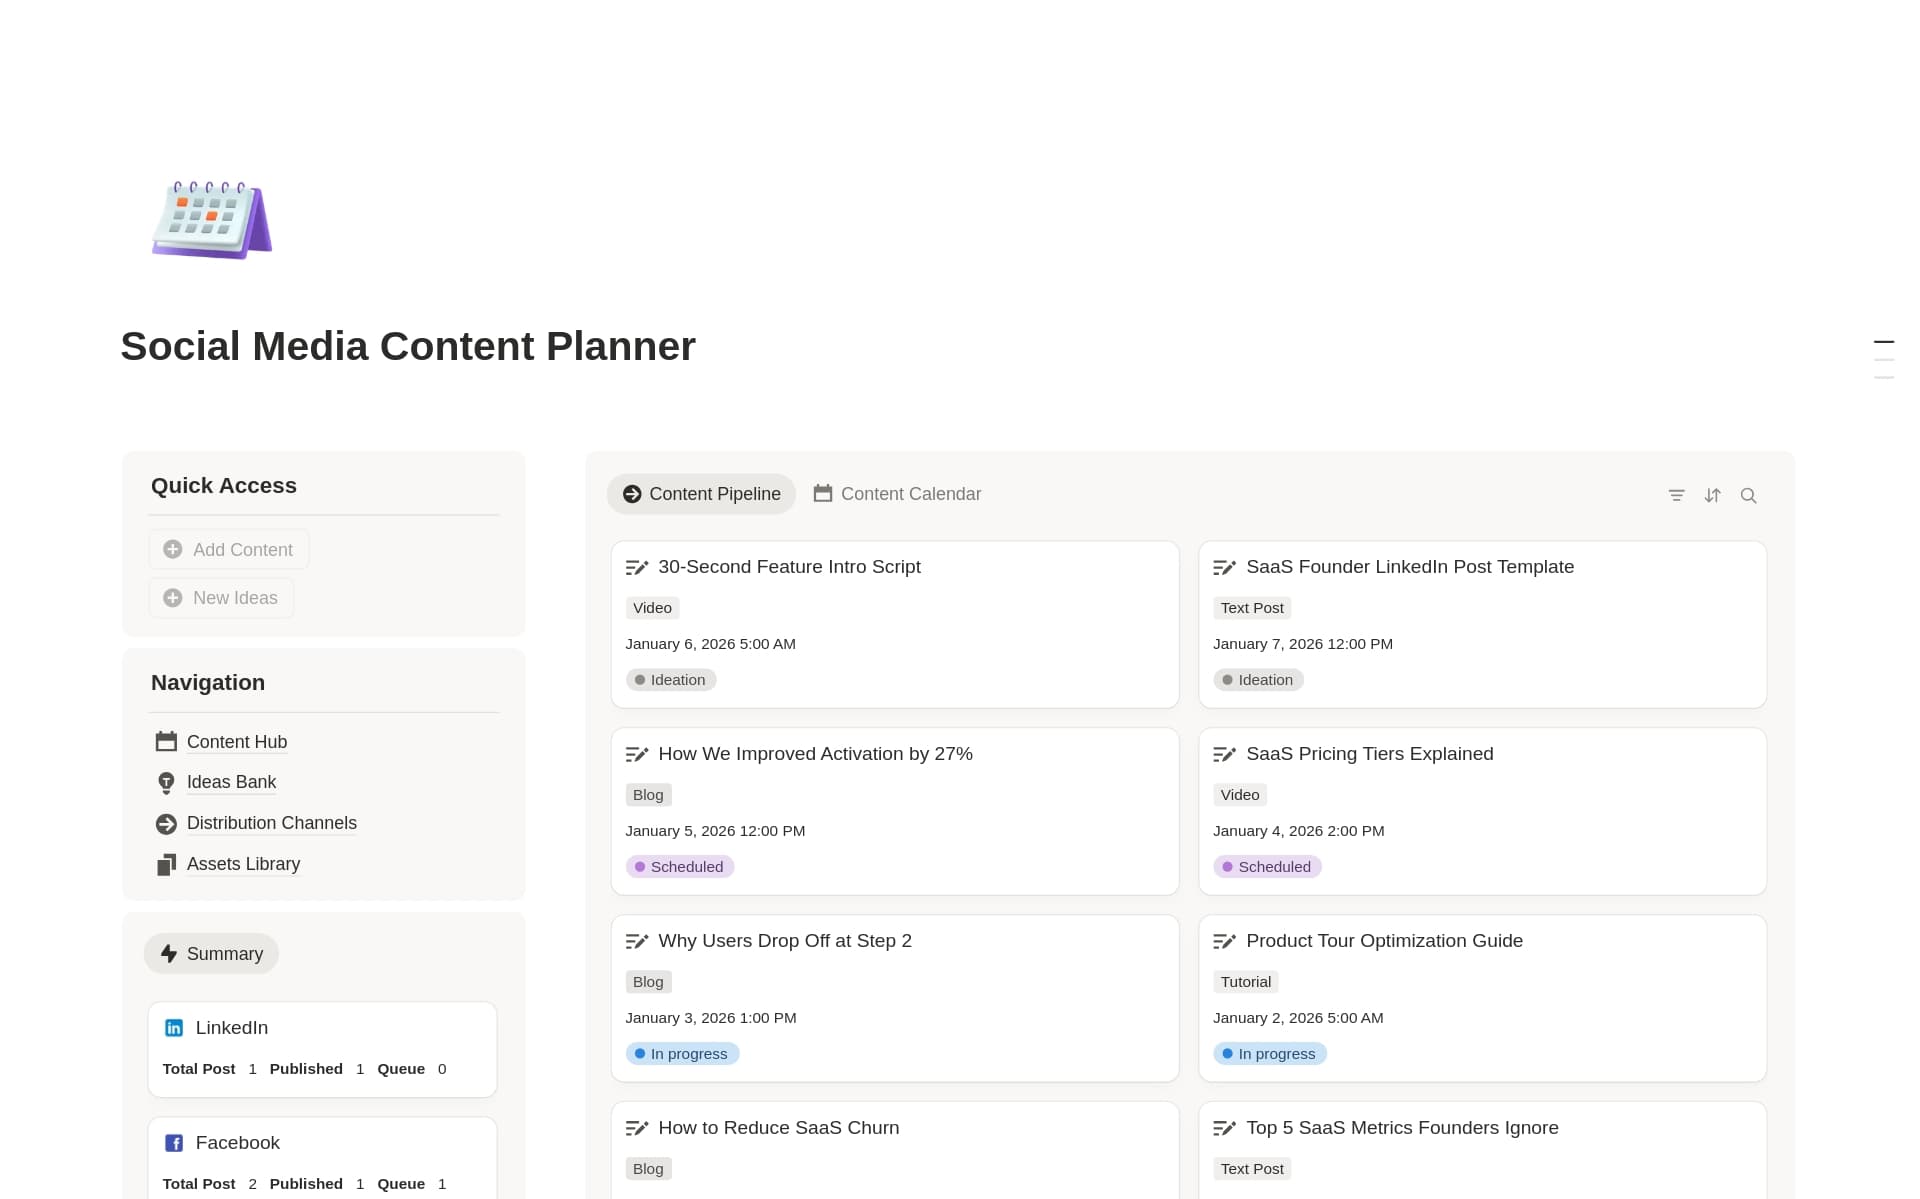
Task: Click edit icon of SaaS Founder LinkedIn Post Template
Action: [1225, 567]
